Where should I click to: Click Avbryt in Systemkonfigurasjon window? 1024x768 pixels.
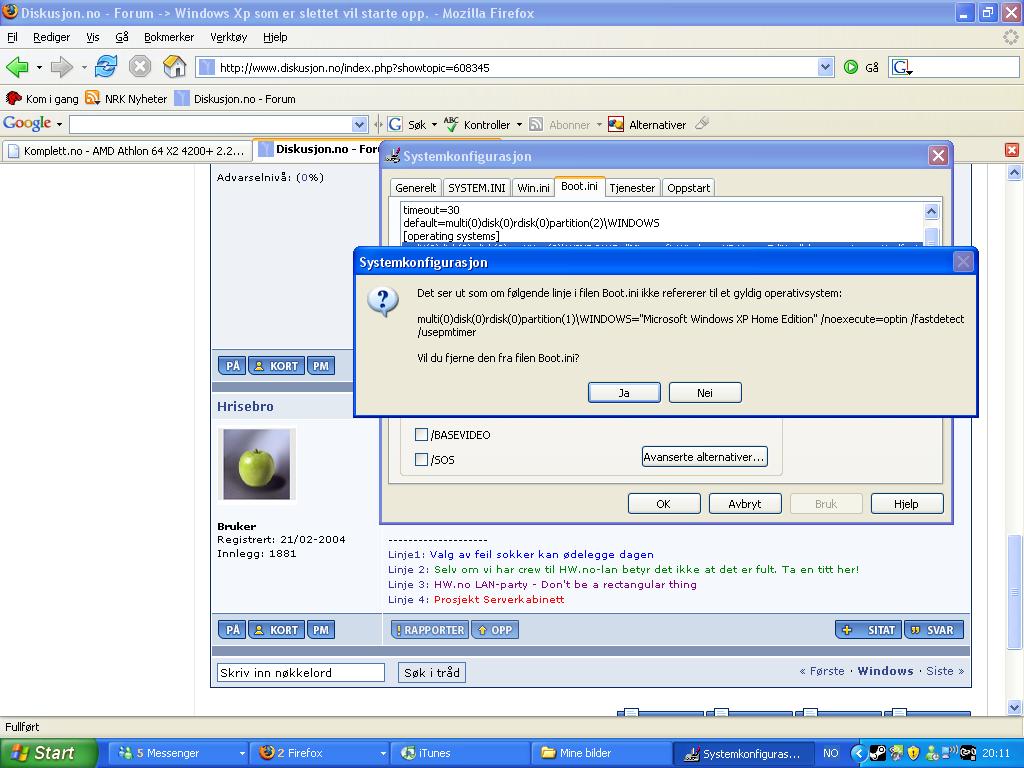pos(745,504)
